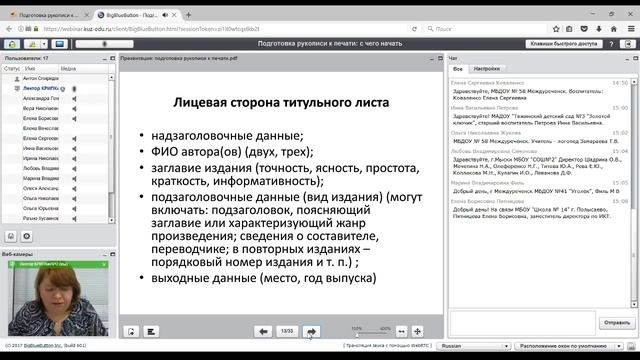The height and width of the screenshot is (360, 640).
Task: Go back with the browser back arrow
Action: [9, 29]
